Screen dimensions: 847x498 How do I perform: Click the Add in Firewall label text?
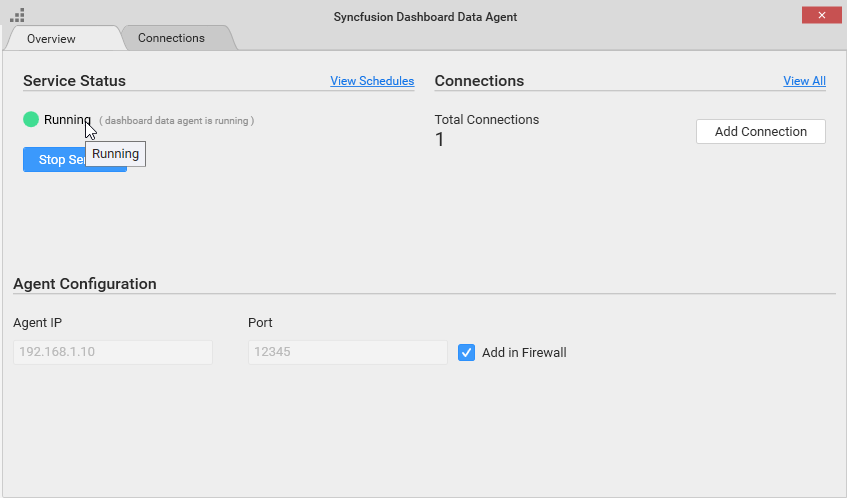(x=524, y=353)
